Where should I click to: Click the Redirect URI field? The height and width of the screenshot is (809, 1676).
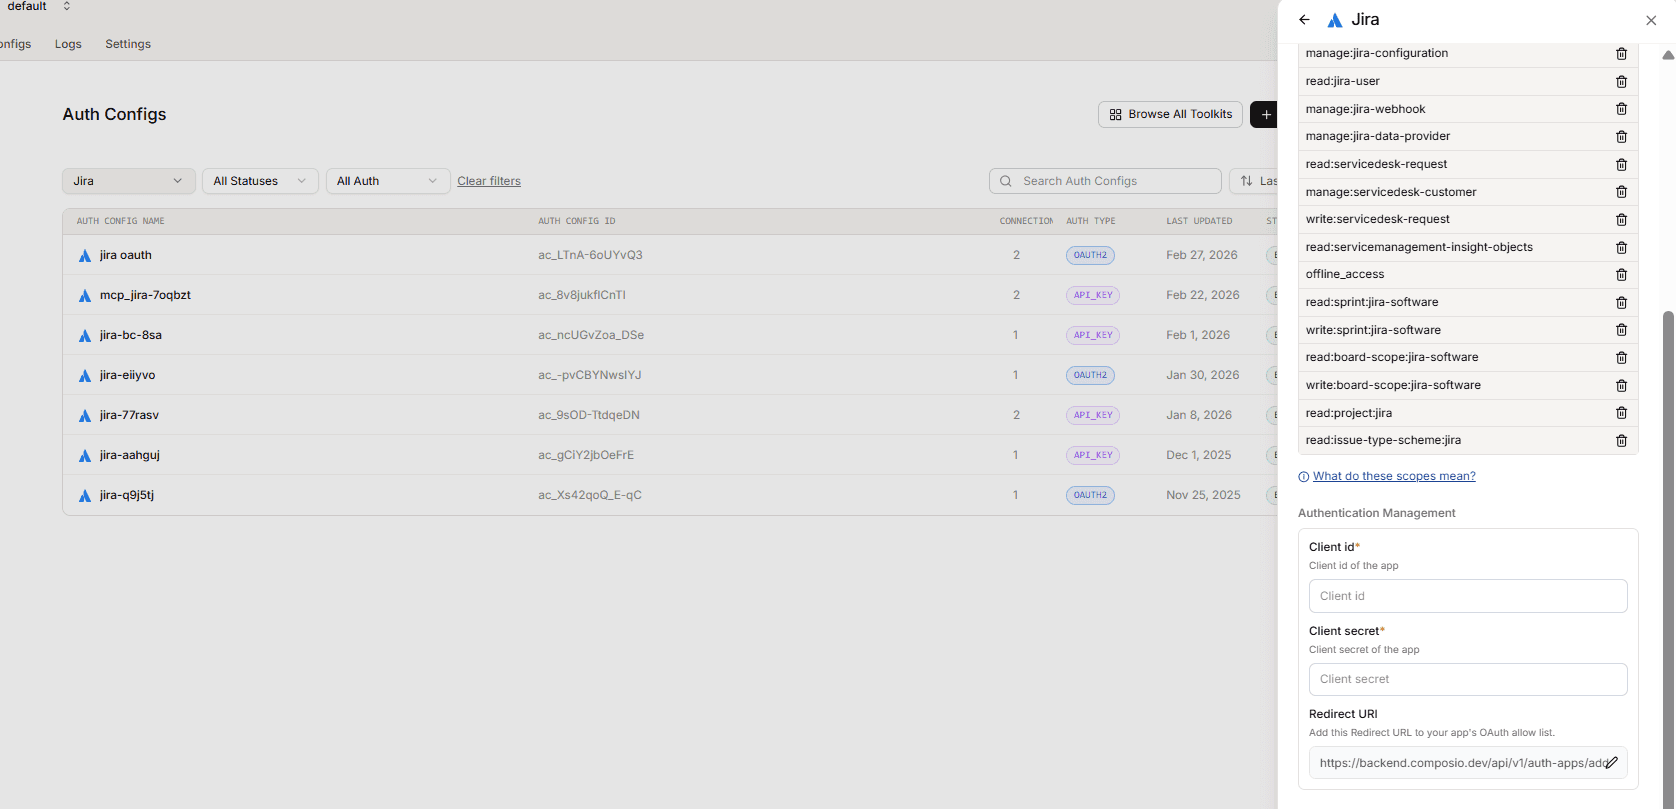click(x=1468, y=763)
